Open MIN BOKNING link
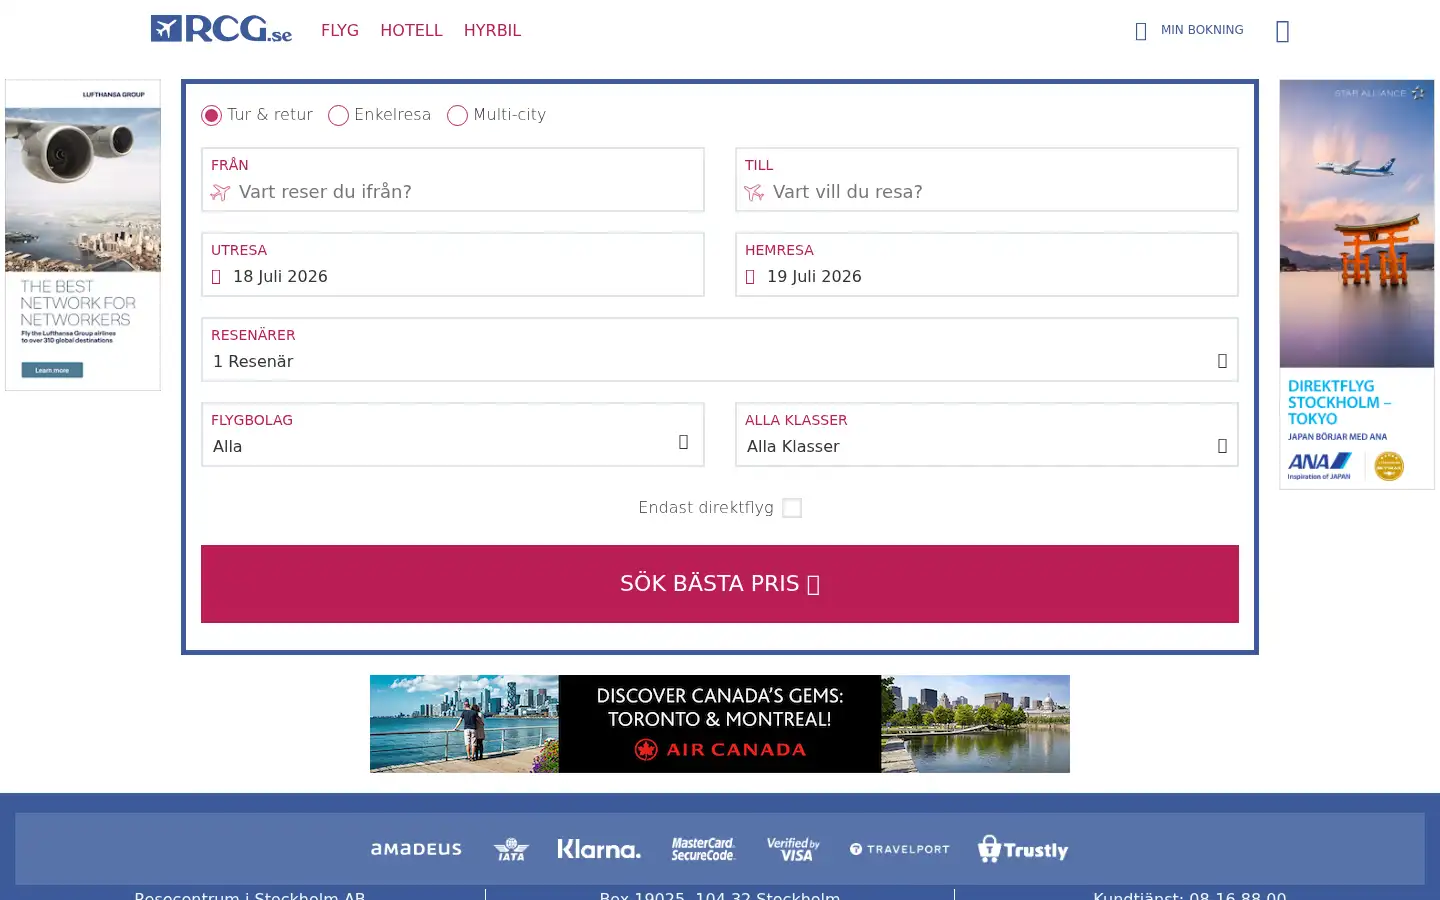 [1202, 30]
